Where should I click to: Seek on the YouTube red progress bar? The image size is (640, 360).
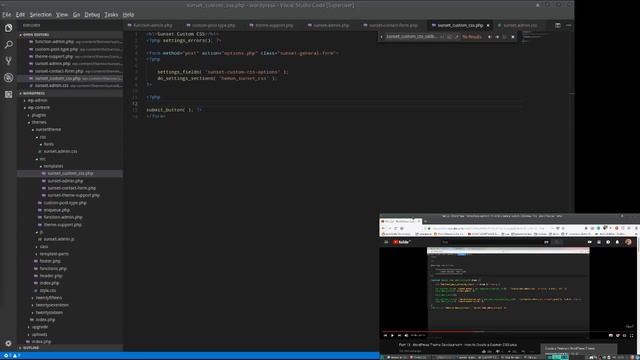(508, 331)
